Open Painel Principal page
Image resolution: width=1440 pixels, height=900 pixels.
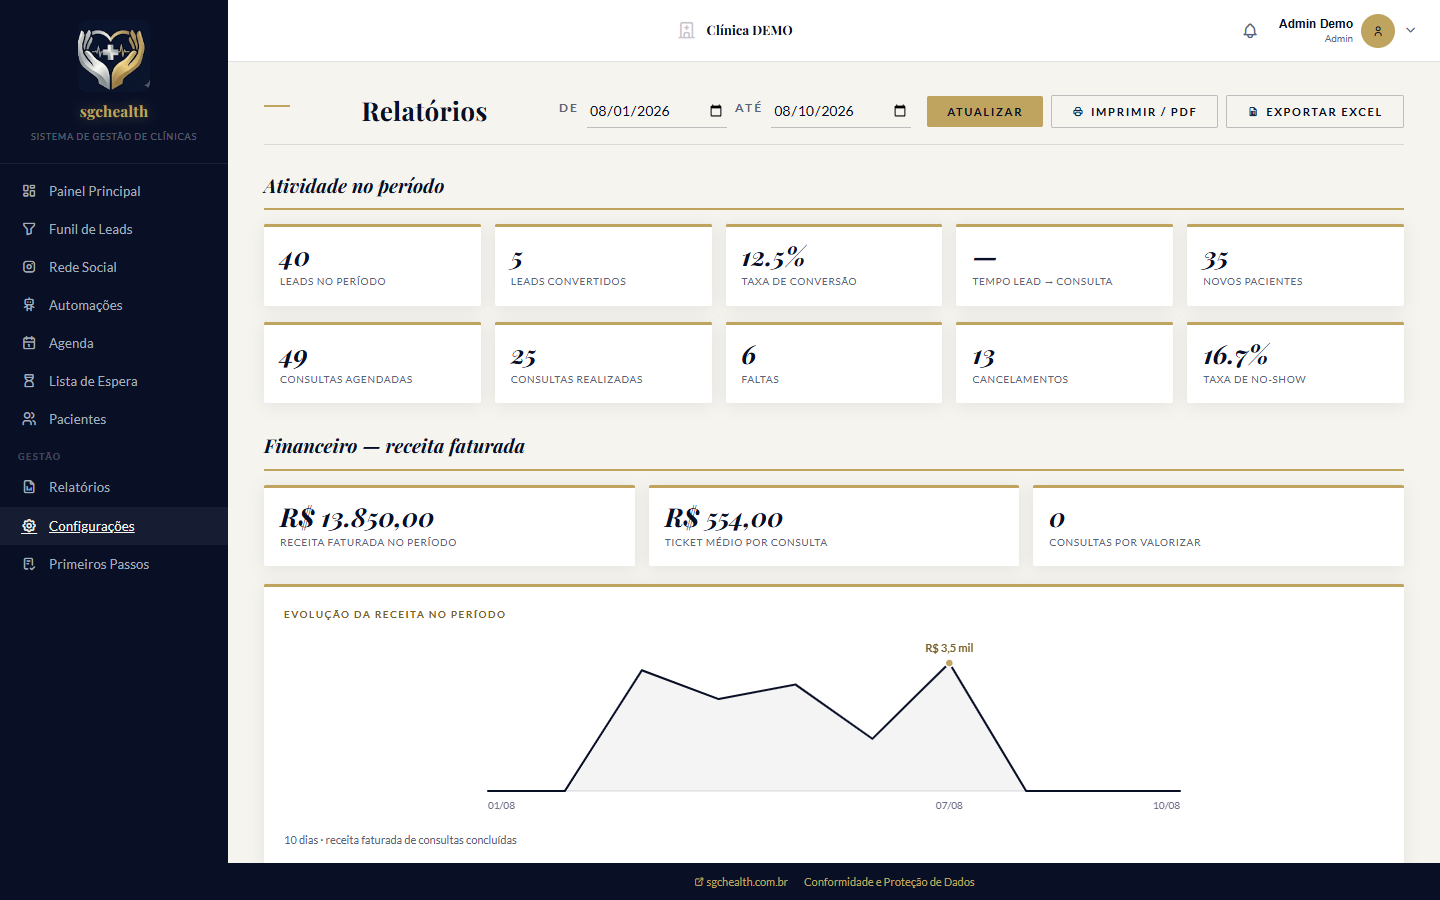(x=114, y=191)
